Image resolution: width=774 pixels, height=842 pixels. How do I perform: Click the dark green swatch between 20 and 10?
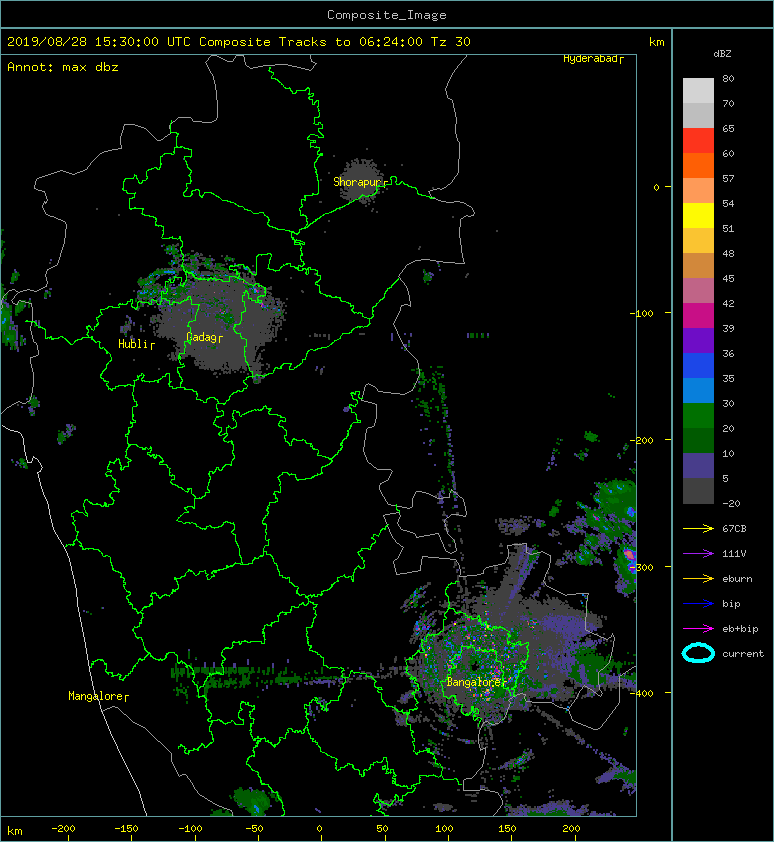[x=698, y=440]
